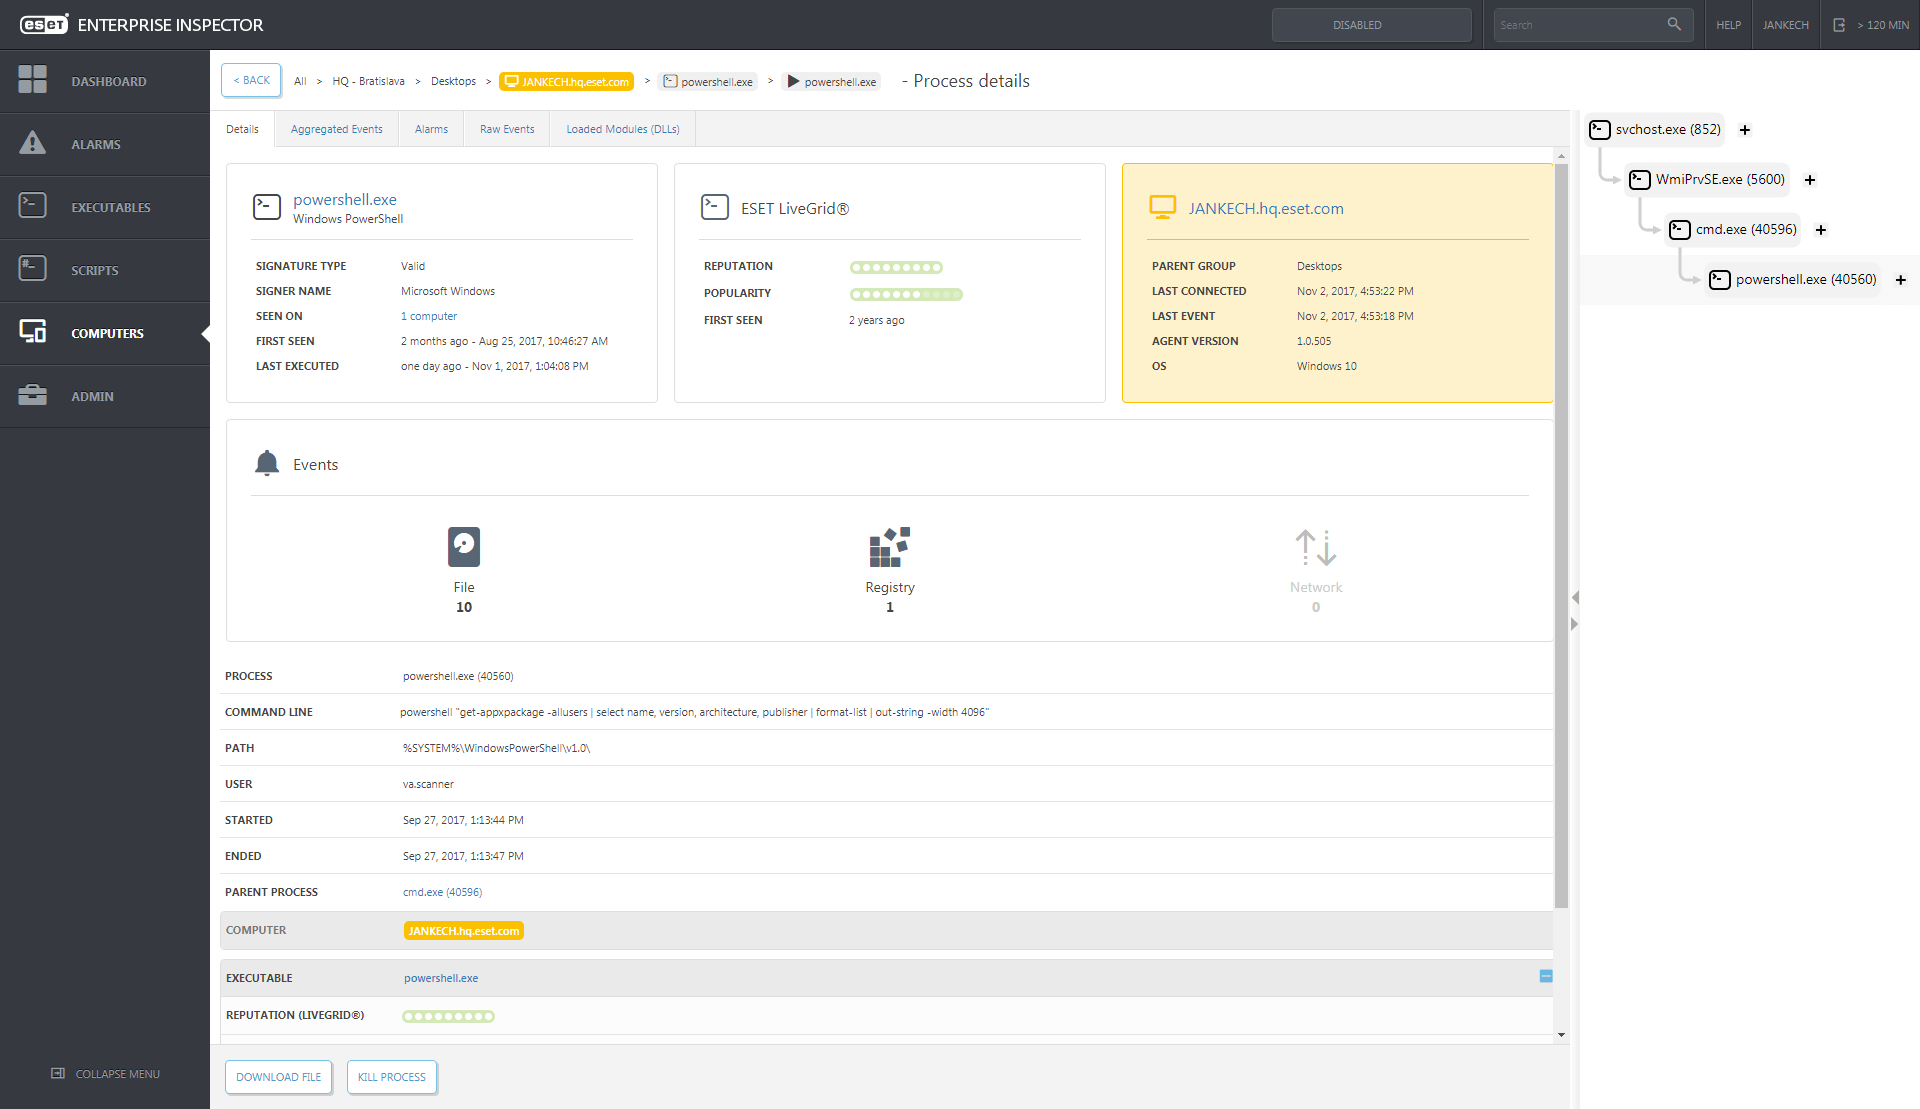Click the Registry events icon
The width and height of the screenshot is (1920, 1109).
(890, 547)
